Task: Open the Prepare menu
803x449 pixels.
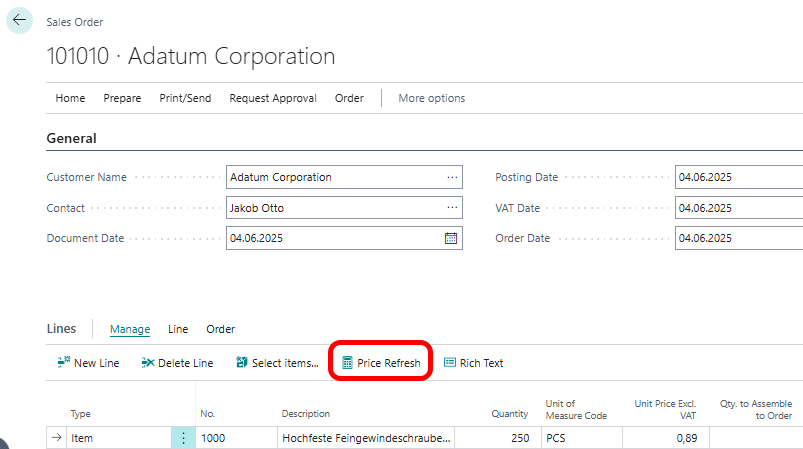Action: (122, 98)
